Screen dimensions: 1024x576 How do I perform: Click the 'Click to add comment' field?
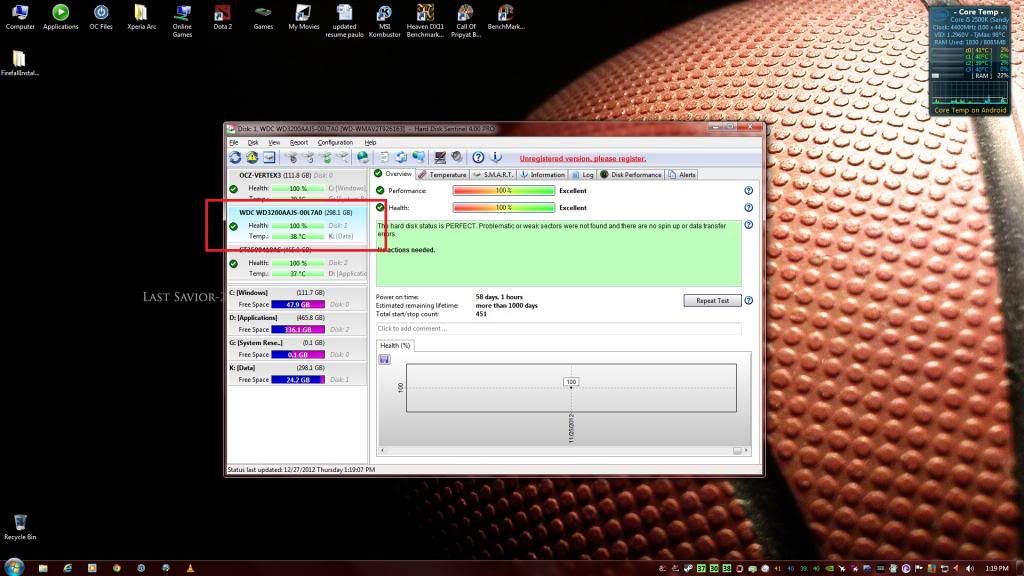558,328
